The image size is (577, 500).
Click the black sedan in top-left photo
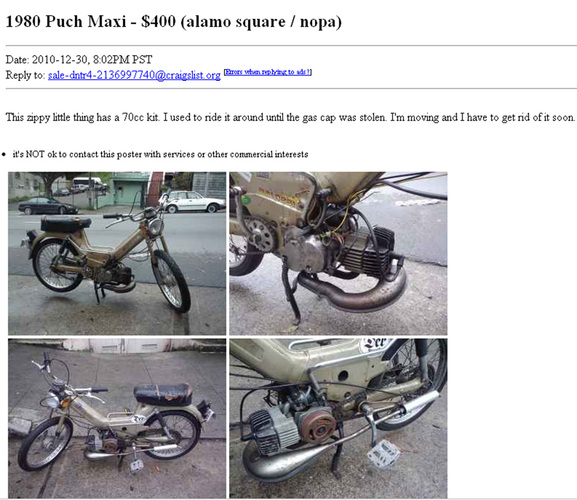[48, 206]
